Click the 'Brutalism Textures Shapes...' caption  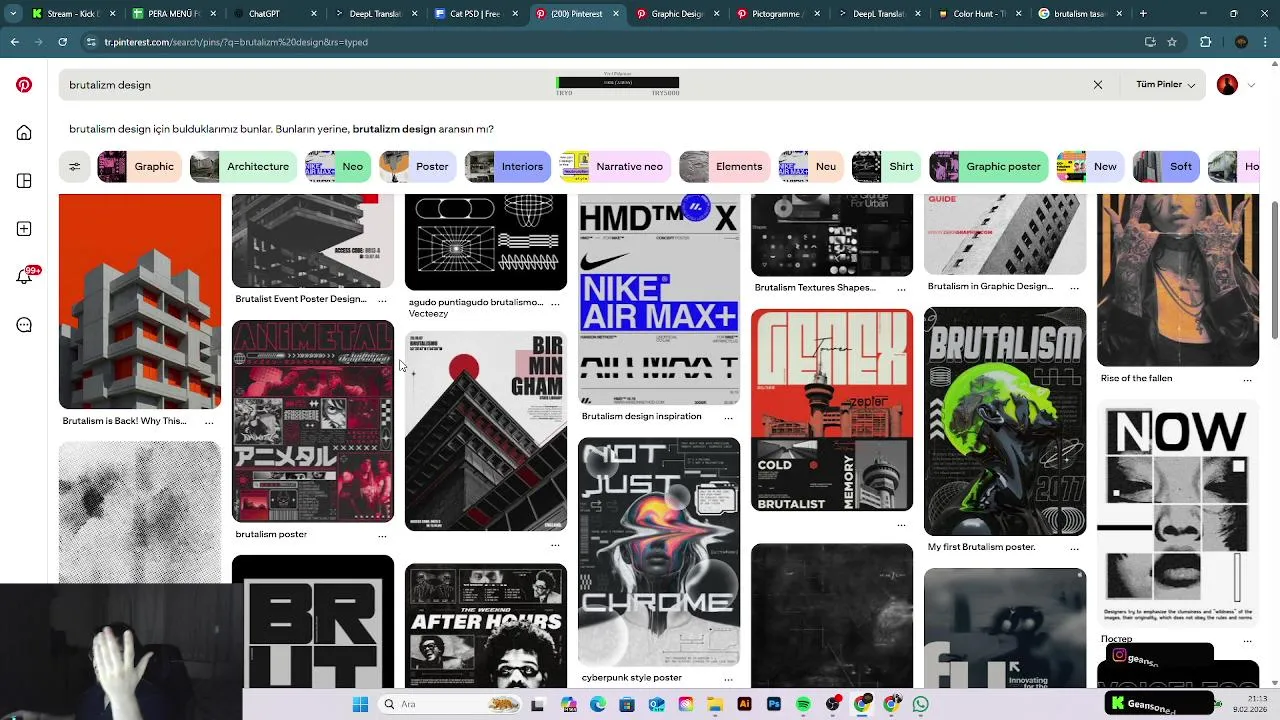pyautogui.click(x=815, y=288)
